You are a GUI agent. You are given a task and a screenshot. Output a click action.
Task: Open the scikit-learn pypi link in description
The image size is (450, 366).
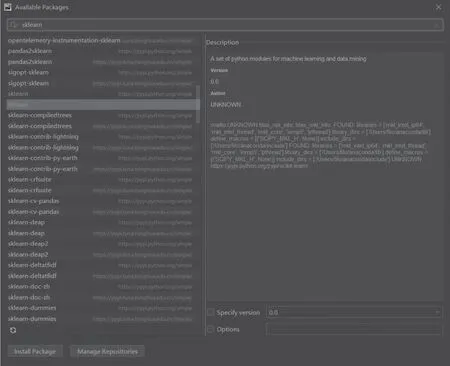259,166
